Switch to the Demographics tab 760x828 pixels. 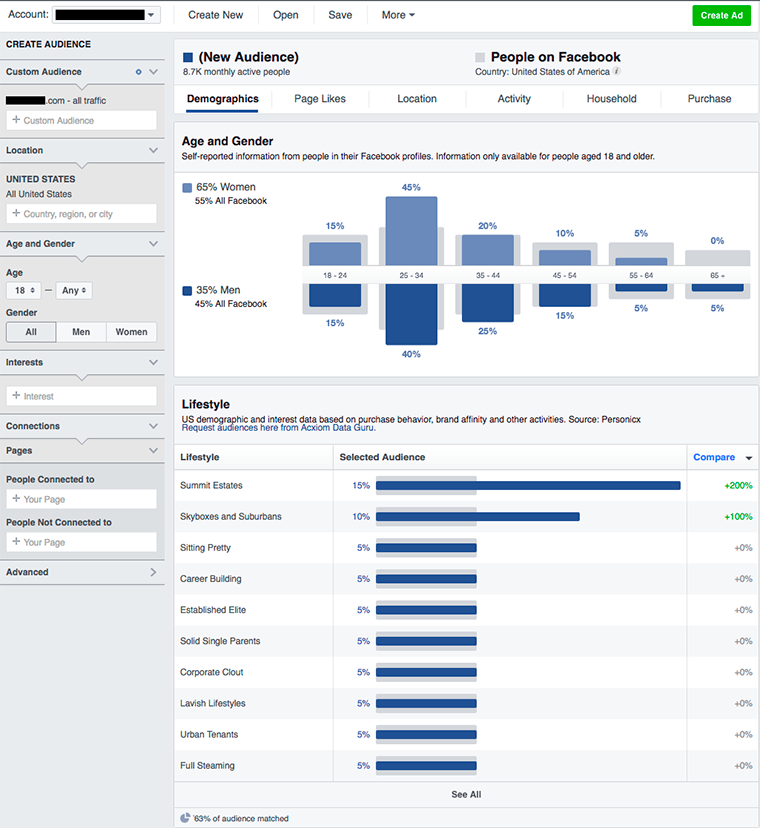click(222, 99)
